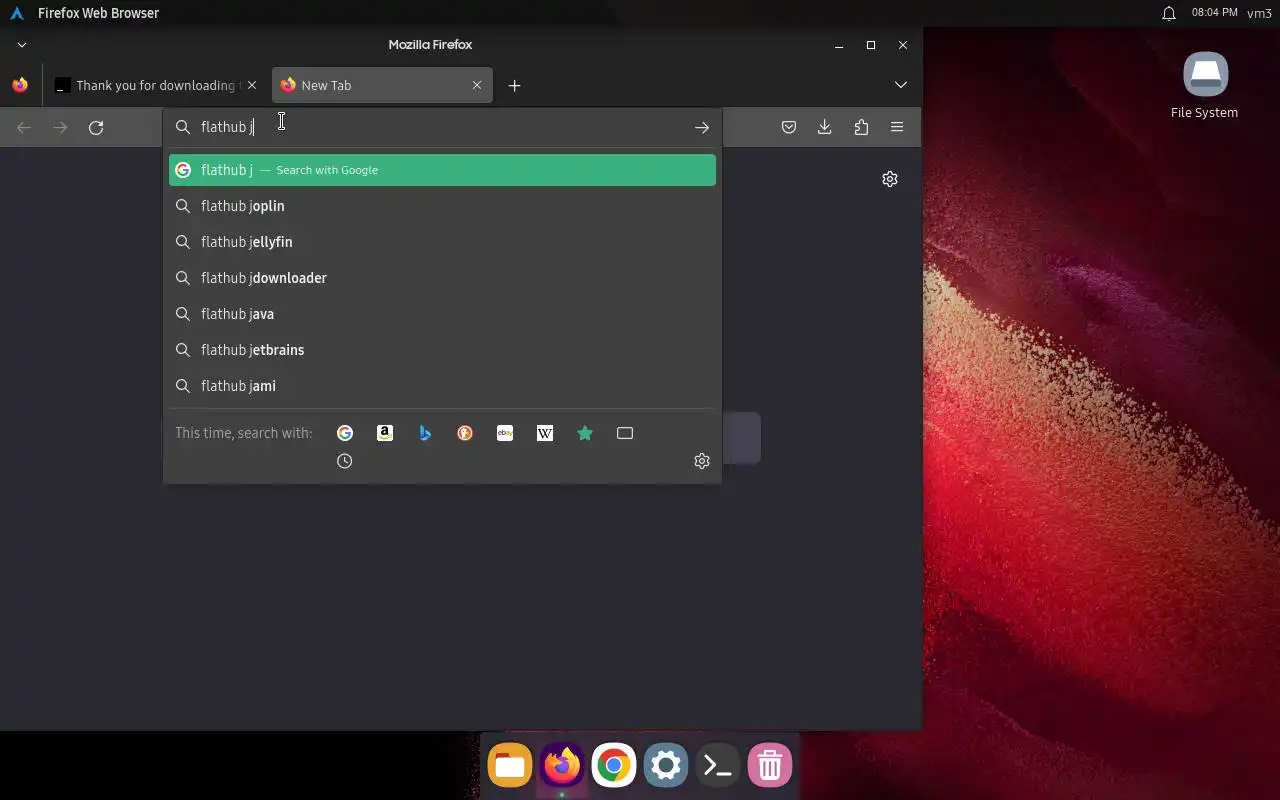Open the notification bell in top panel
This screenshot has height=800, width=1280.
pyautogui.click(x=1169, y=13)
